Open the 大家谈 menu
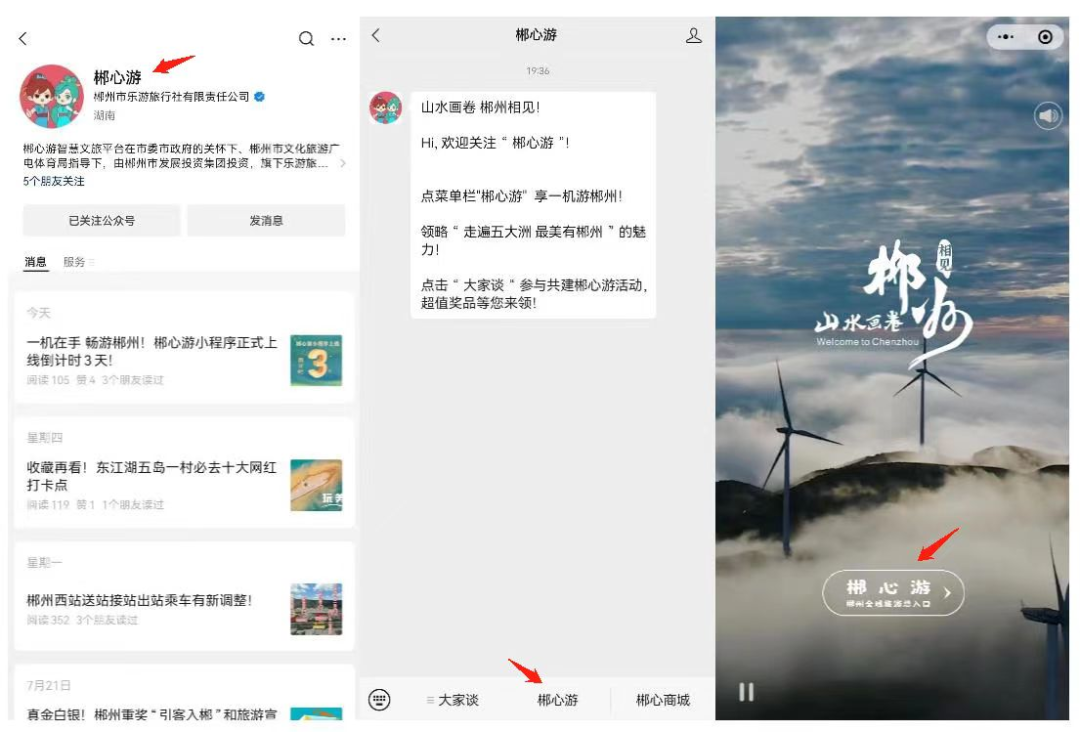The width and height of the screenshot is (1080, 732). (453, 700)
